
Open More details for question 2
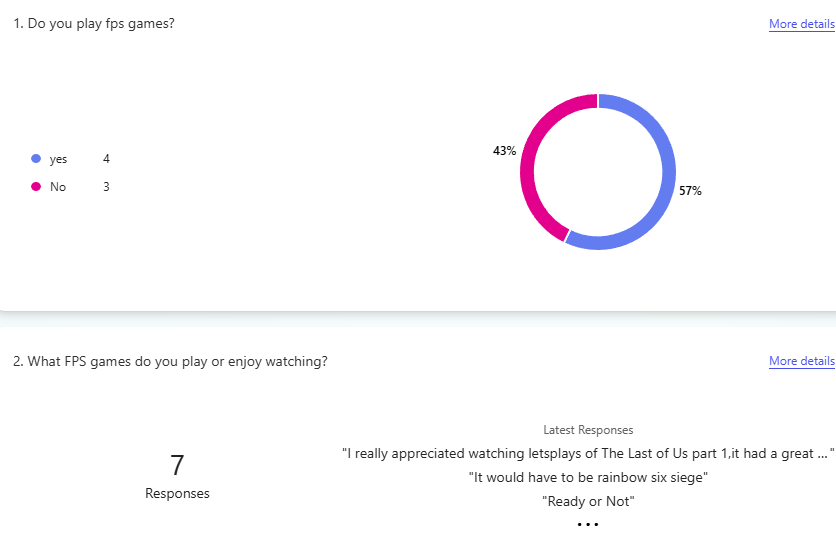click(801, 361)
